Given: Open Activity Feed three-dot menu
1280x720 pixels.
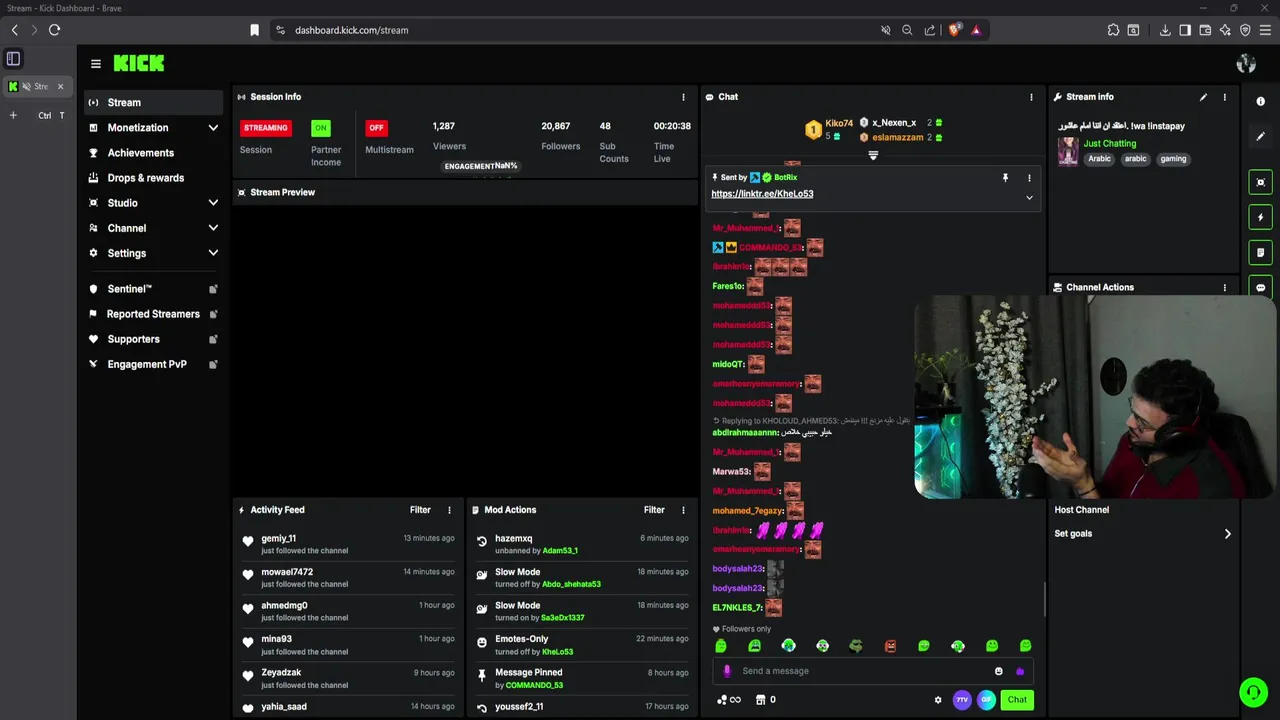Looking at the screenshot, I should pyautogui.click(x=449, y=510).
